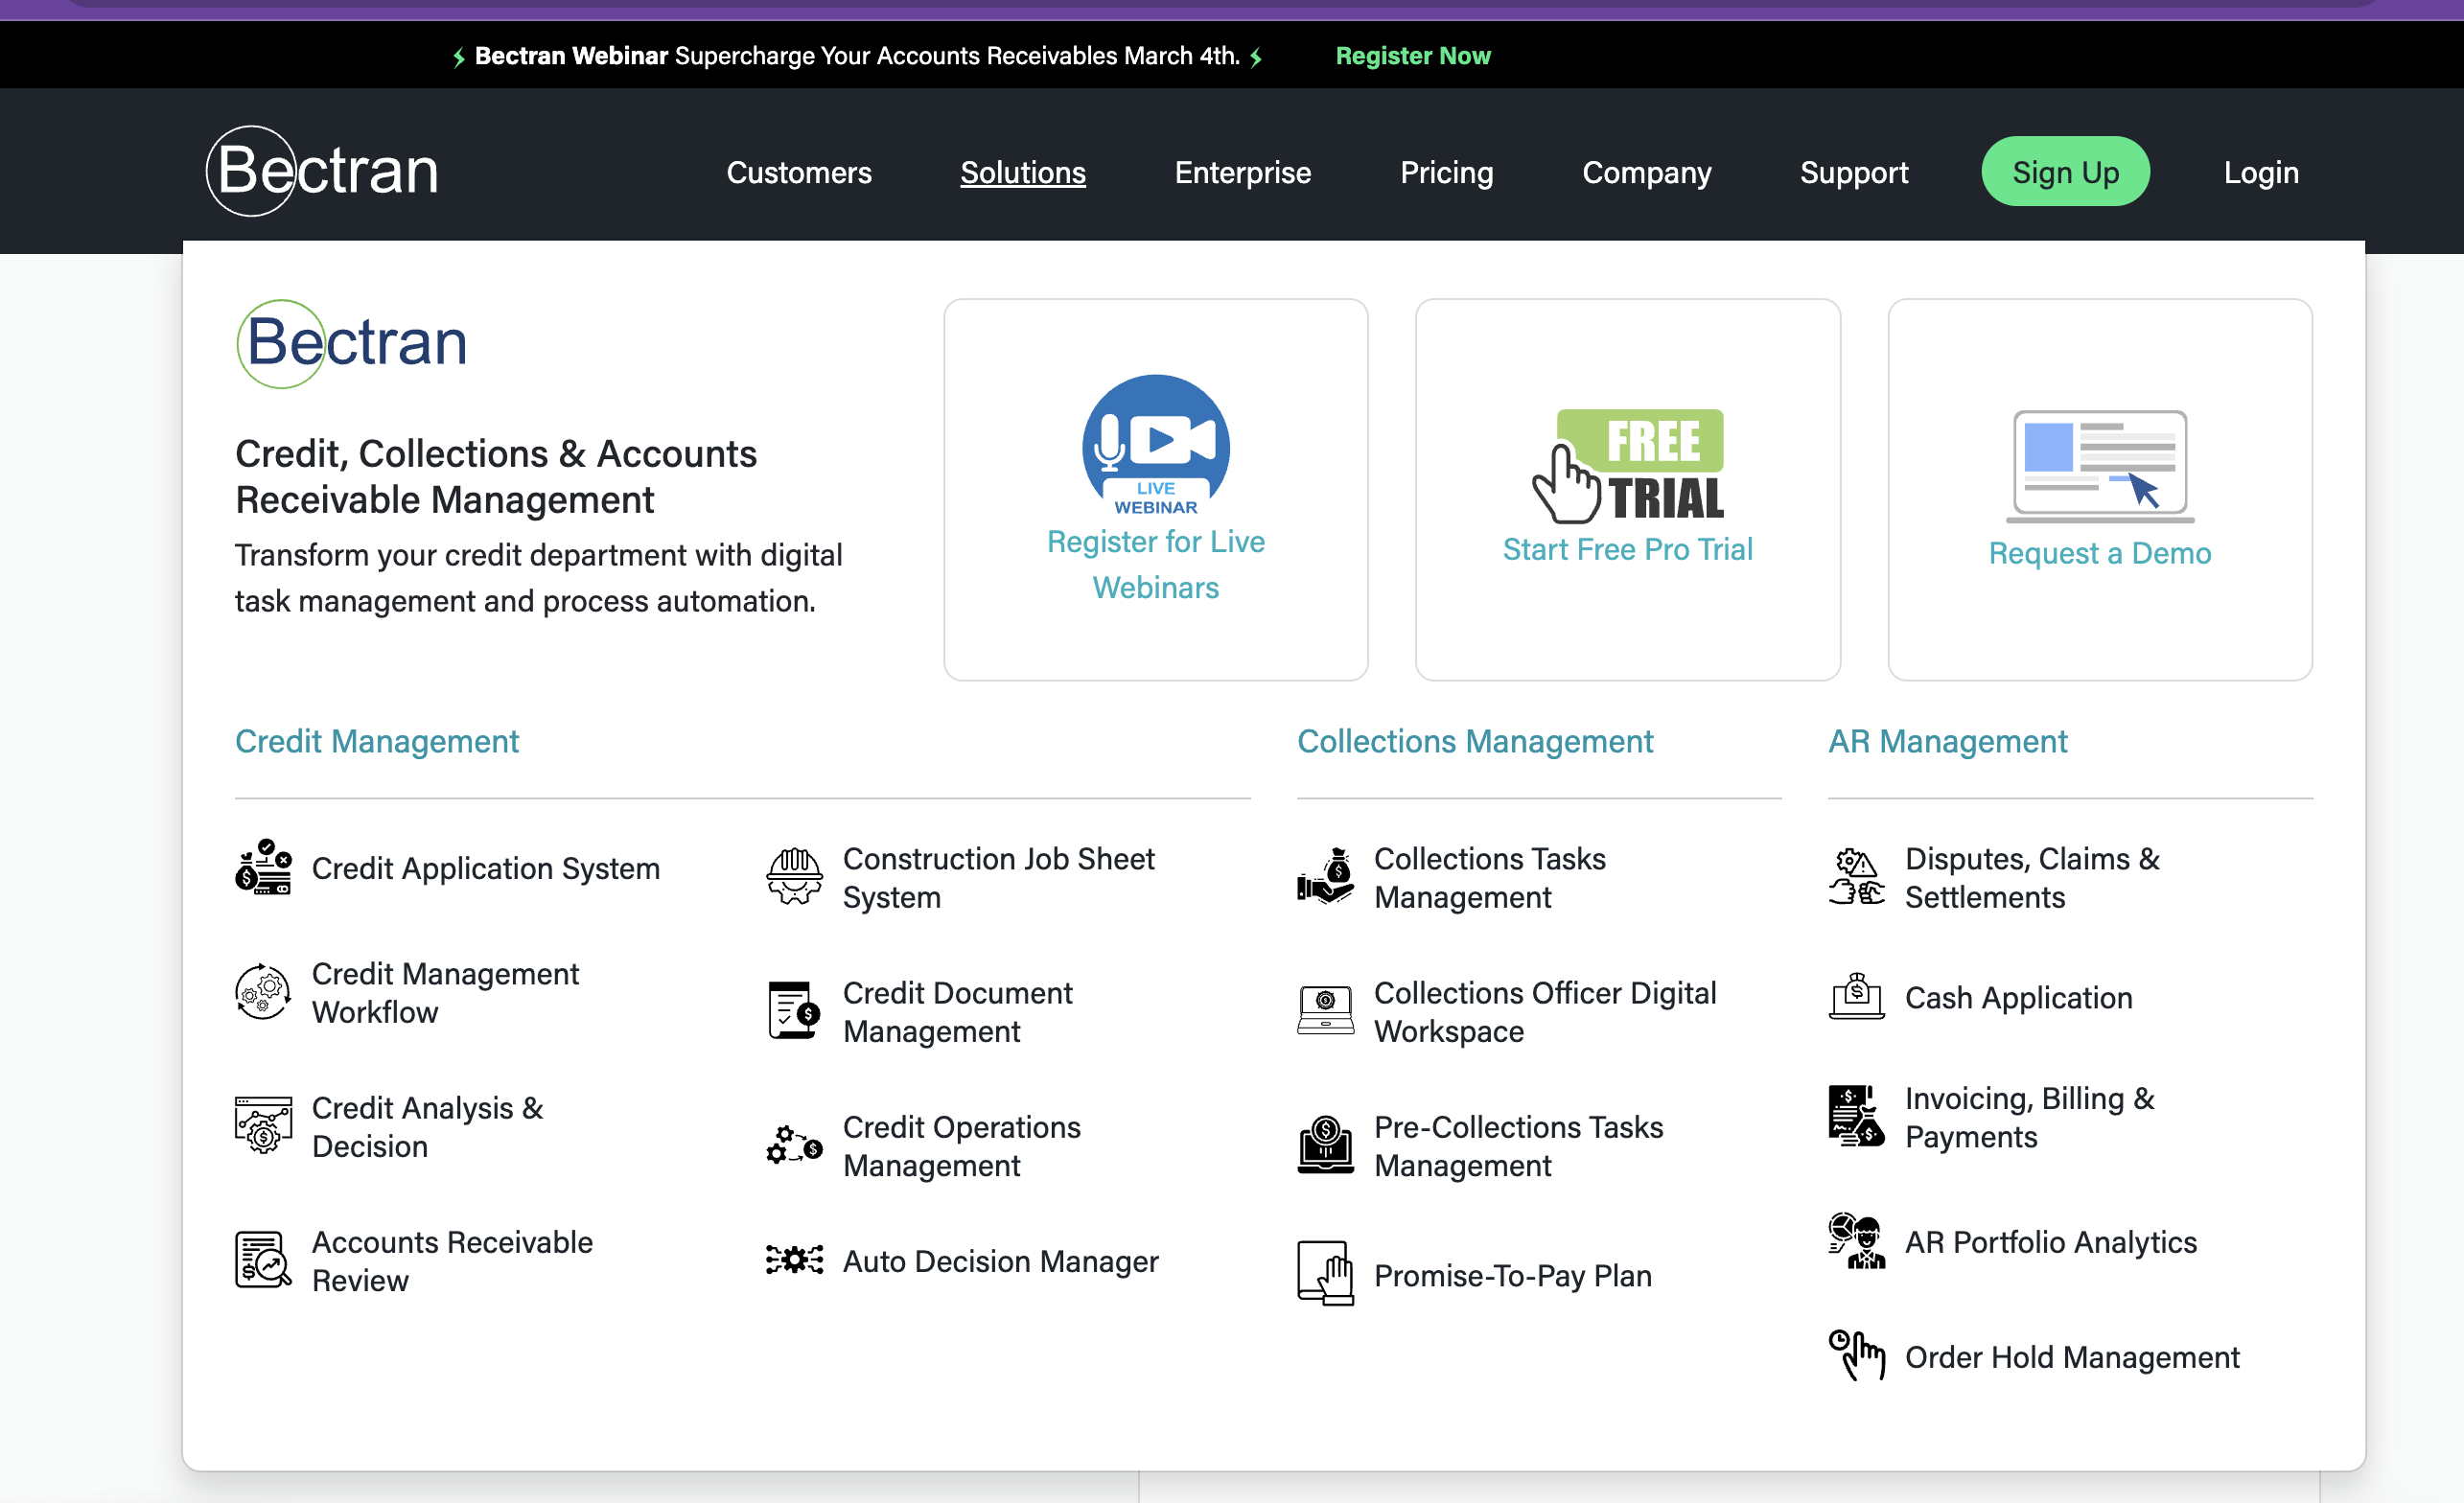Click the Credit Document Management icon
This screenshot has width=2464, height=1503.
(794, 1011)
